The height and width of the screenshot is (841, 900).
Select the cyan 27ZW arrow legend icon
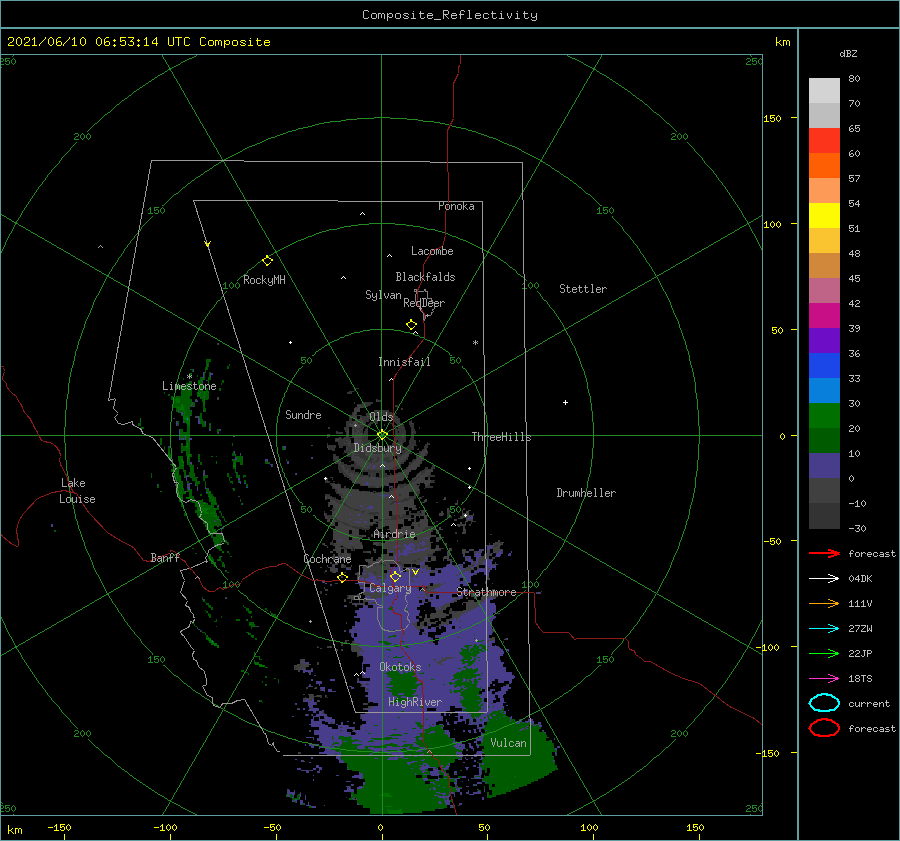(824, 628)
